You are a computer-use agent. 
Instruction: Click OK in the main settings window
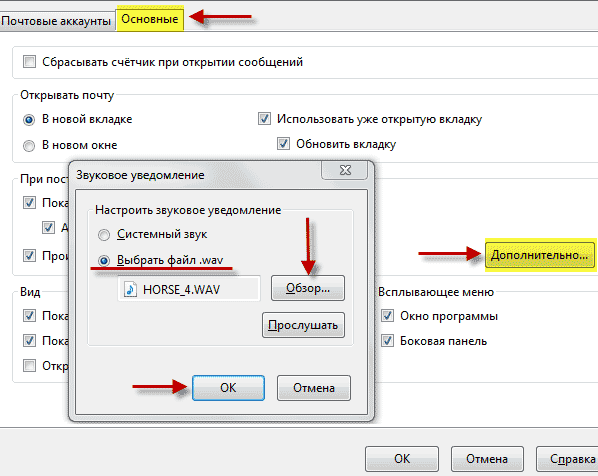click(402, 459)
